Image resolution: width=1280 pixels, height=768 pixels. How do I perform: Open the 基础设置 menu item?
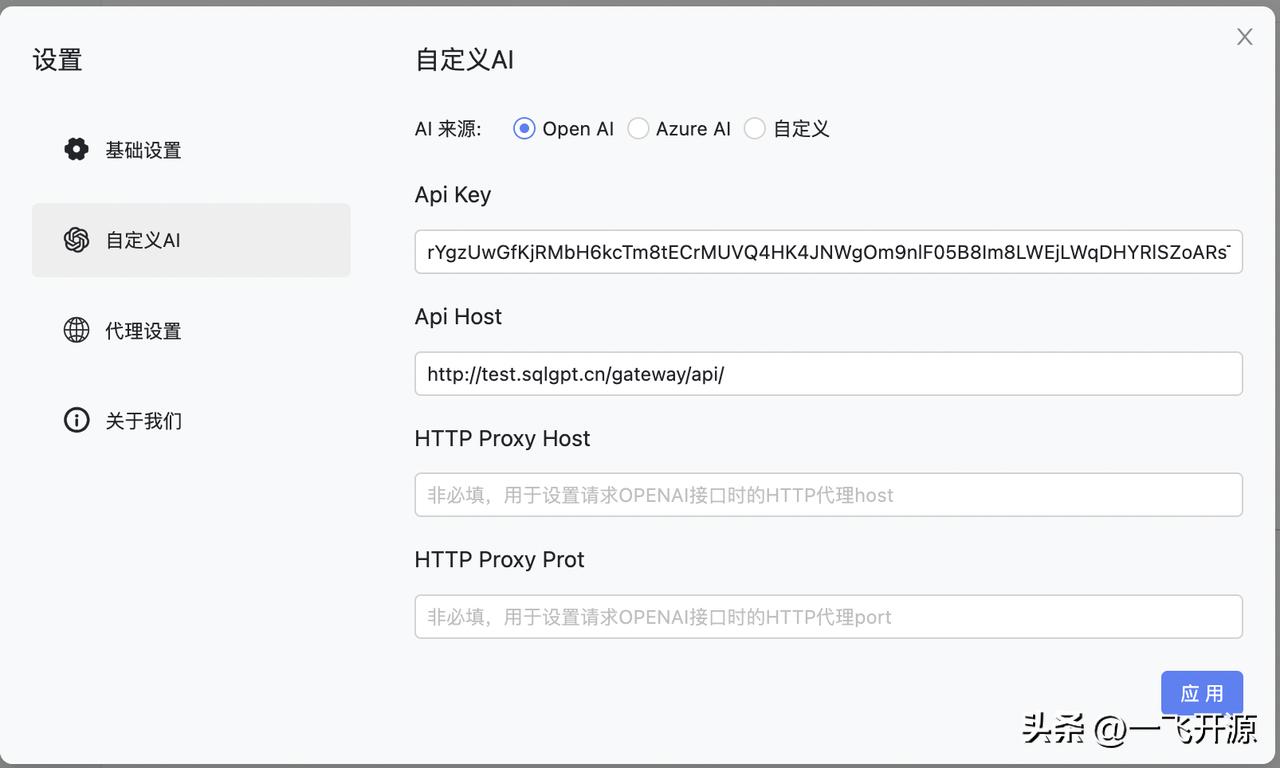143,150
